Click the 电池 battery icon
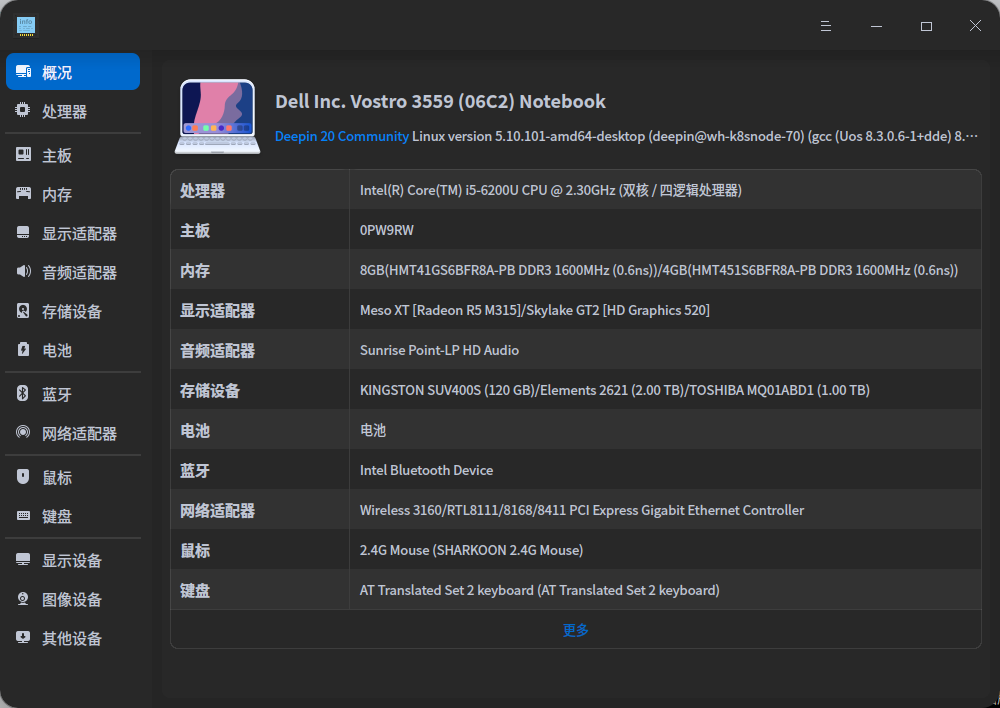Viewport: 1000px width, 708px height. coord(23,350)
